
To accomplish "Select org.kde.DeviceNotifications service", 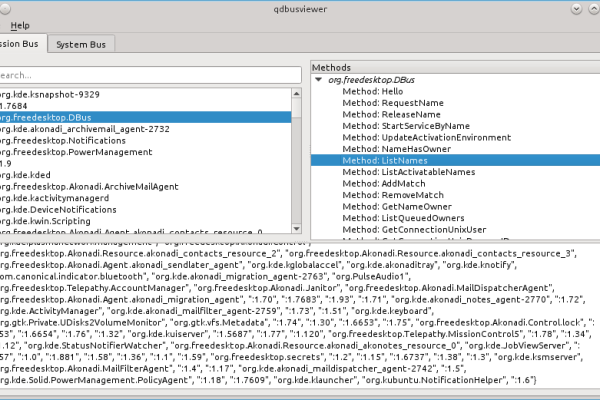I will 145,209.
